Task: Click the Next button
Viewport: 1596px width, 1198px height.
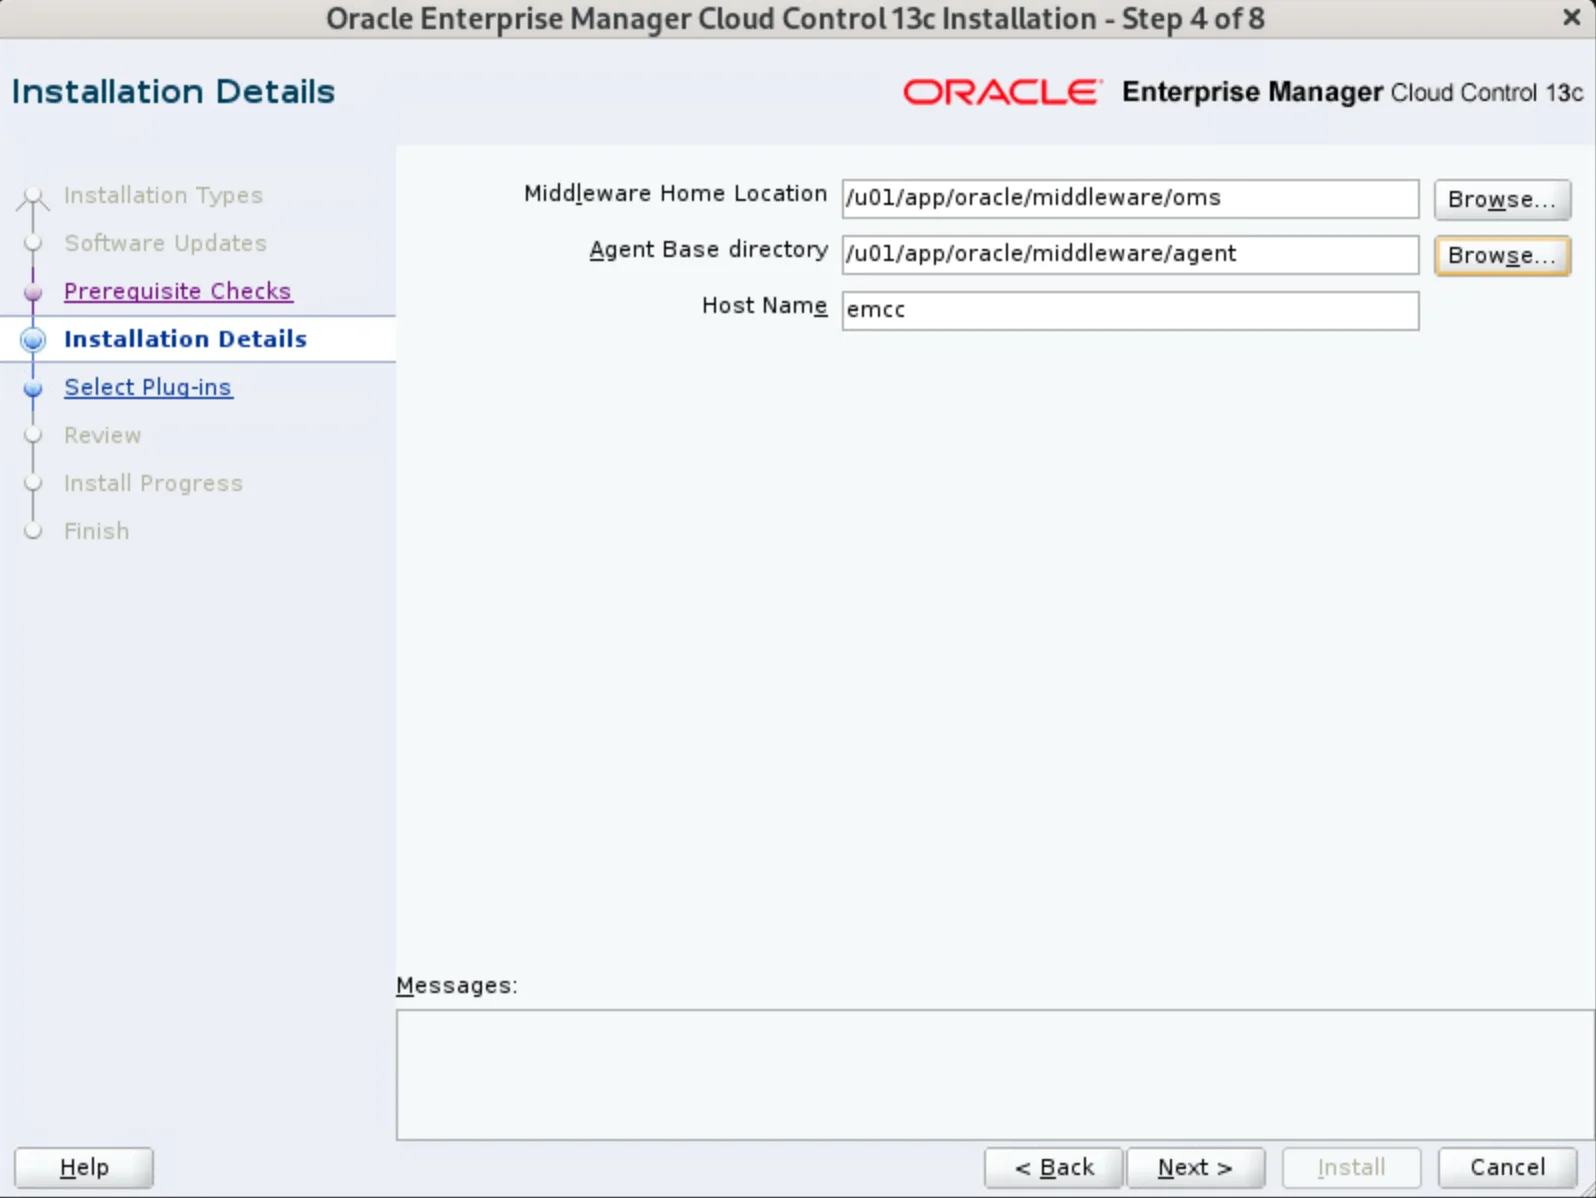Action: (1195, 1167)
